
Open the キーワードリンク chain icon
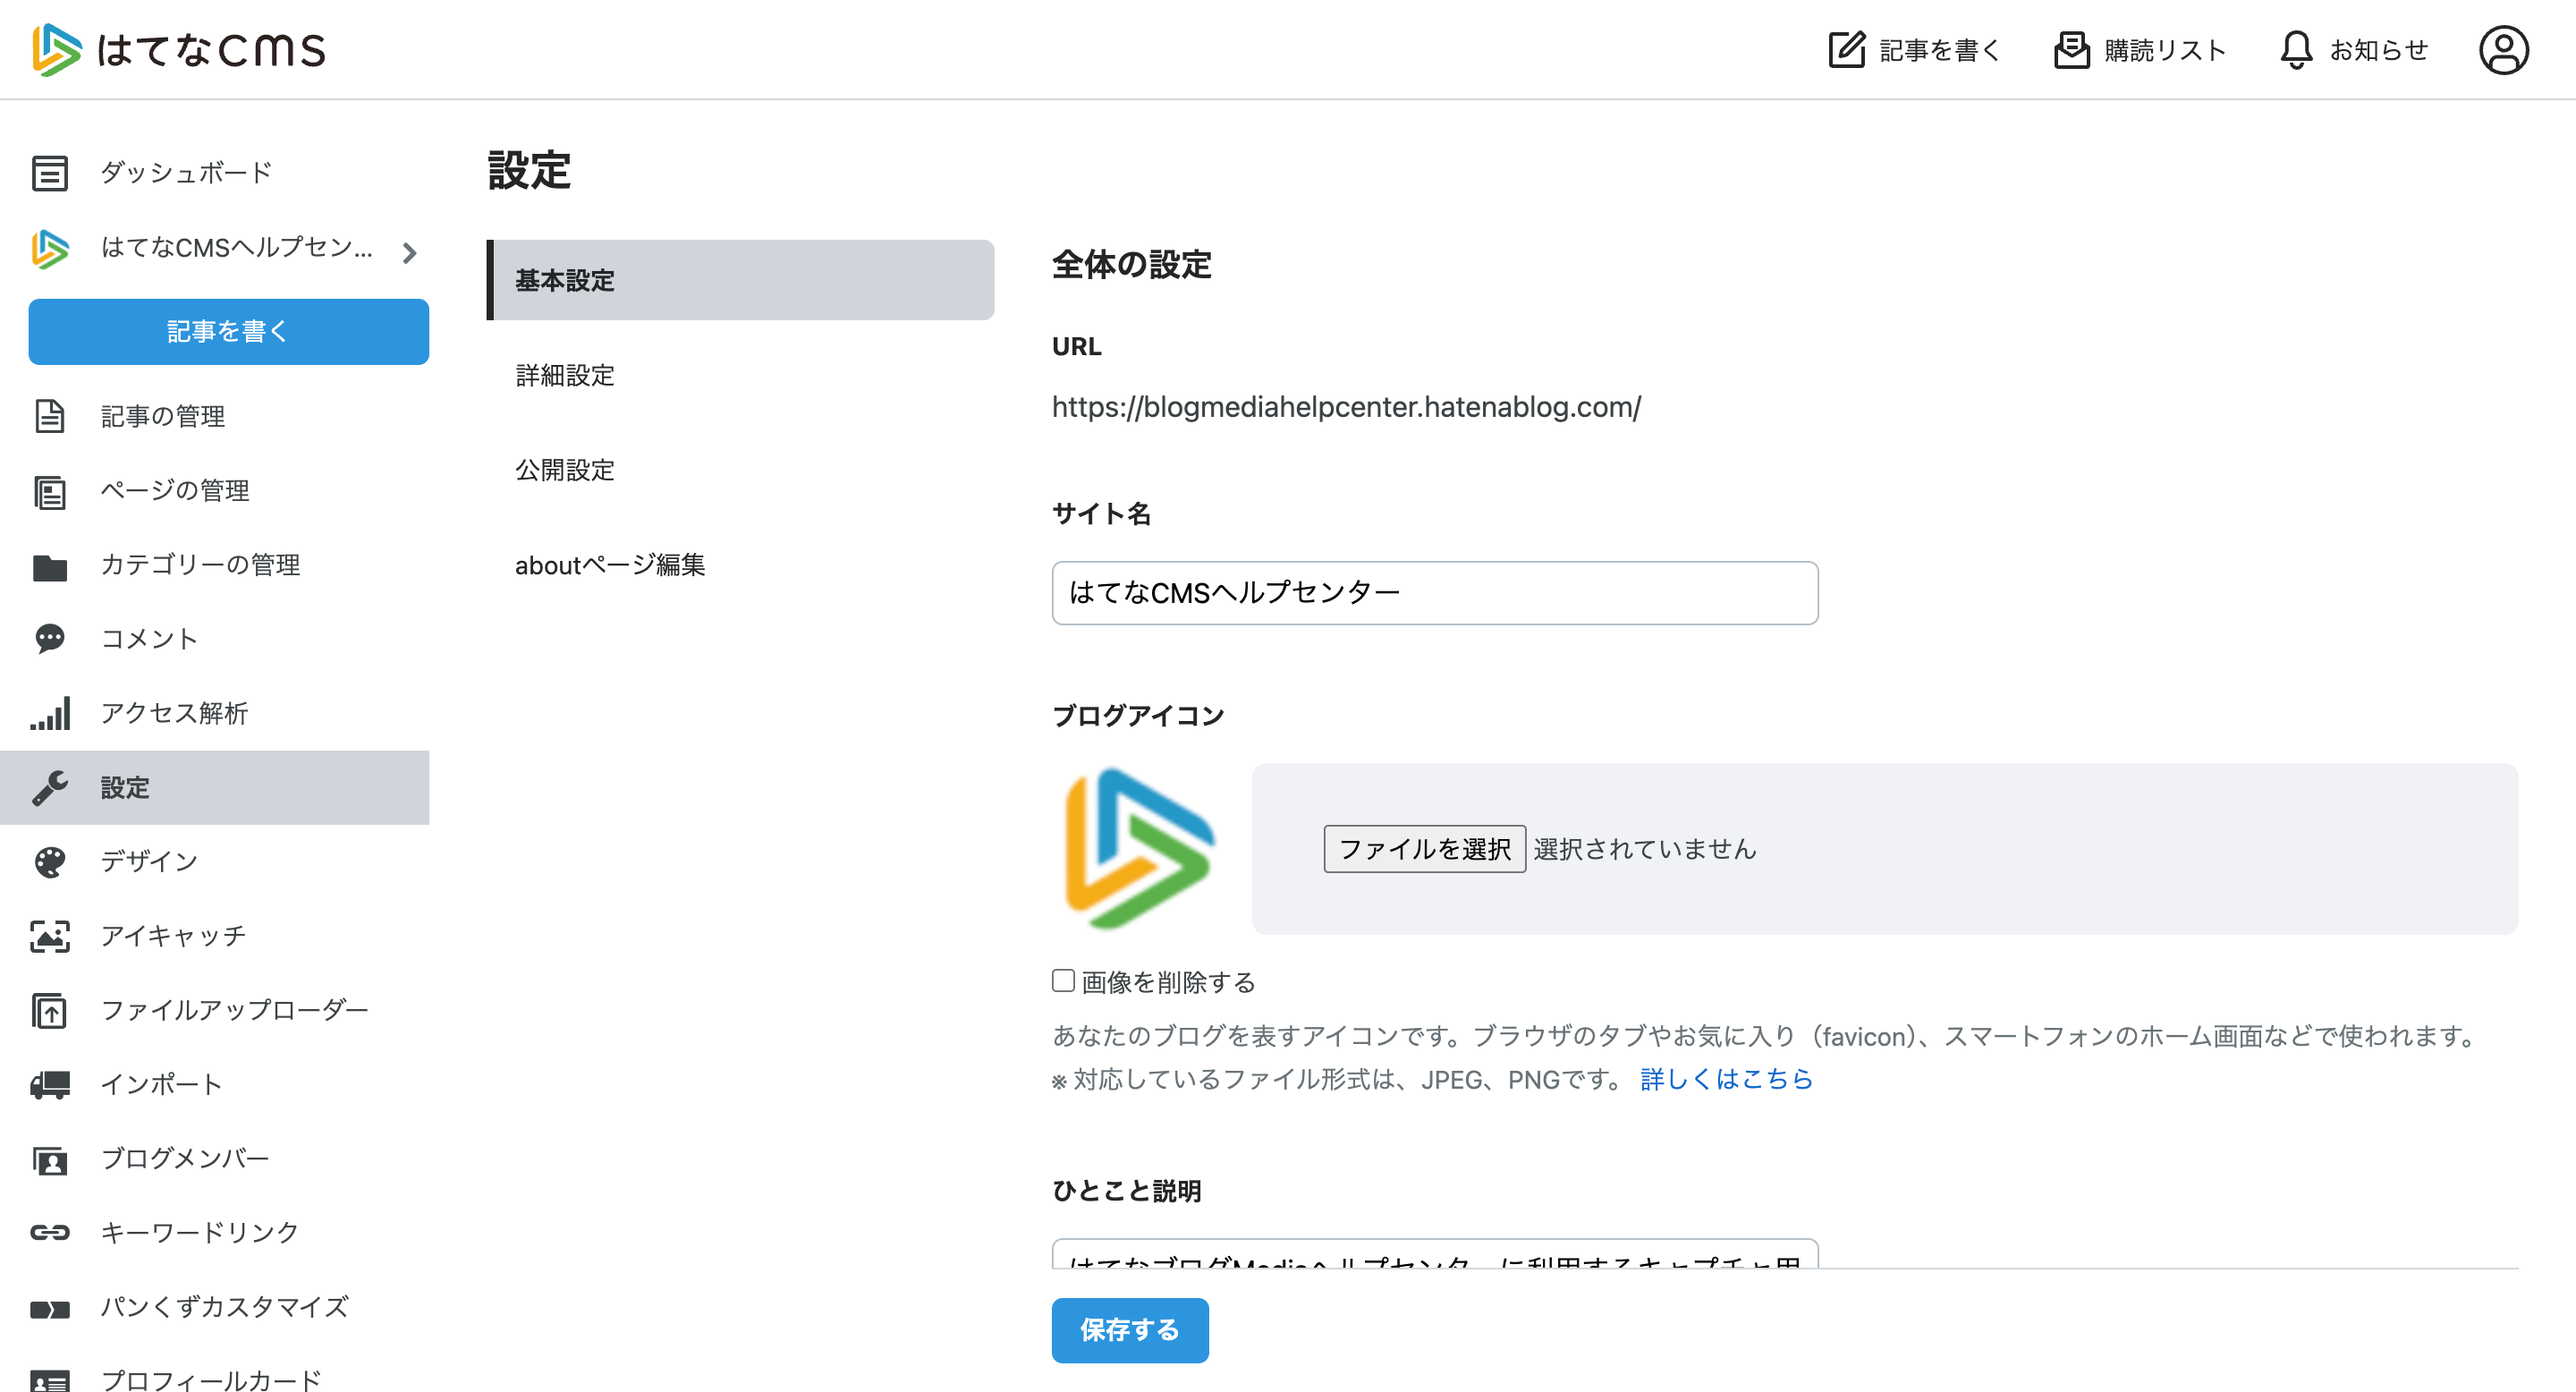coord(50,1232)
